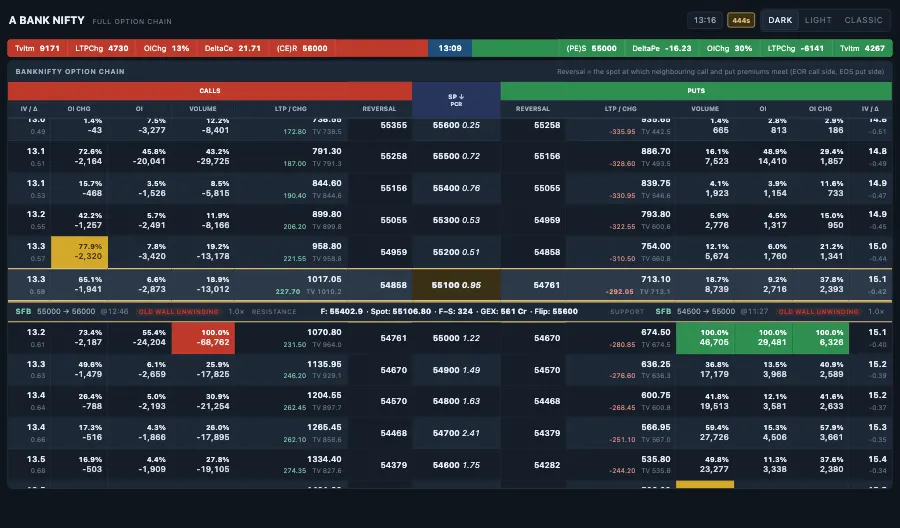
Task: Click the SFB 54500 → 55000 support label
Action: pyautogui.click(x=695, y=312)
